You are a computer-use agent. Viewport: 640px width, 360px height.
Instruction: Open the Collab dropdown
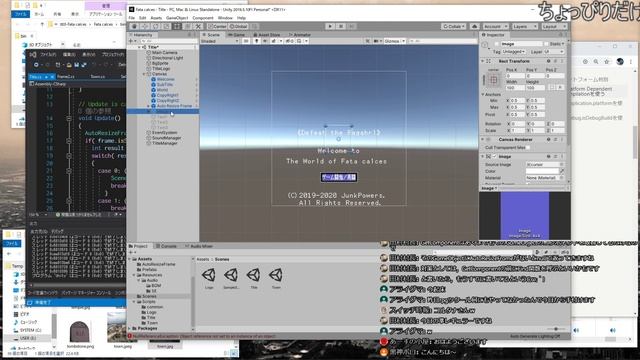click(x=453, y=27)
